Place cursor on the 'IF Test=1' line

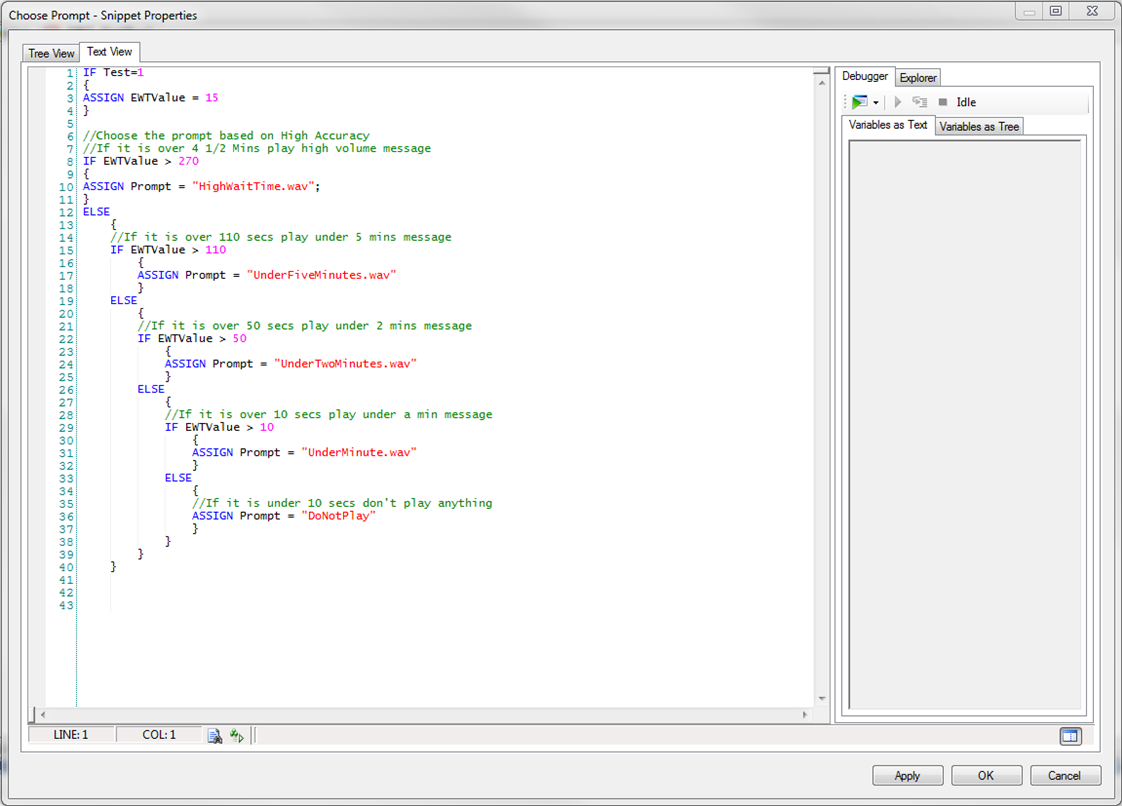[x=113, y=72]
